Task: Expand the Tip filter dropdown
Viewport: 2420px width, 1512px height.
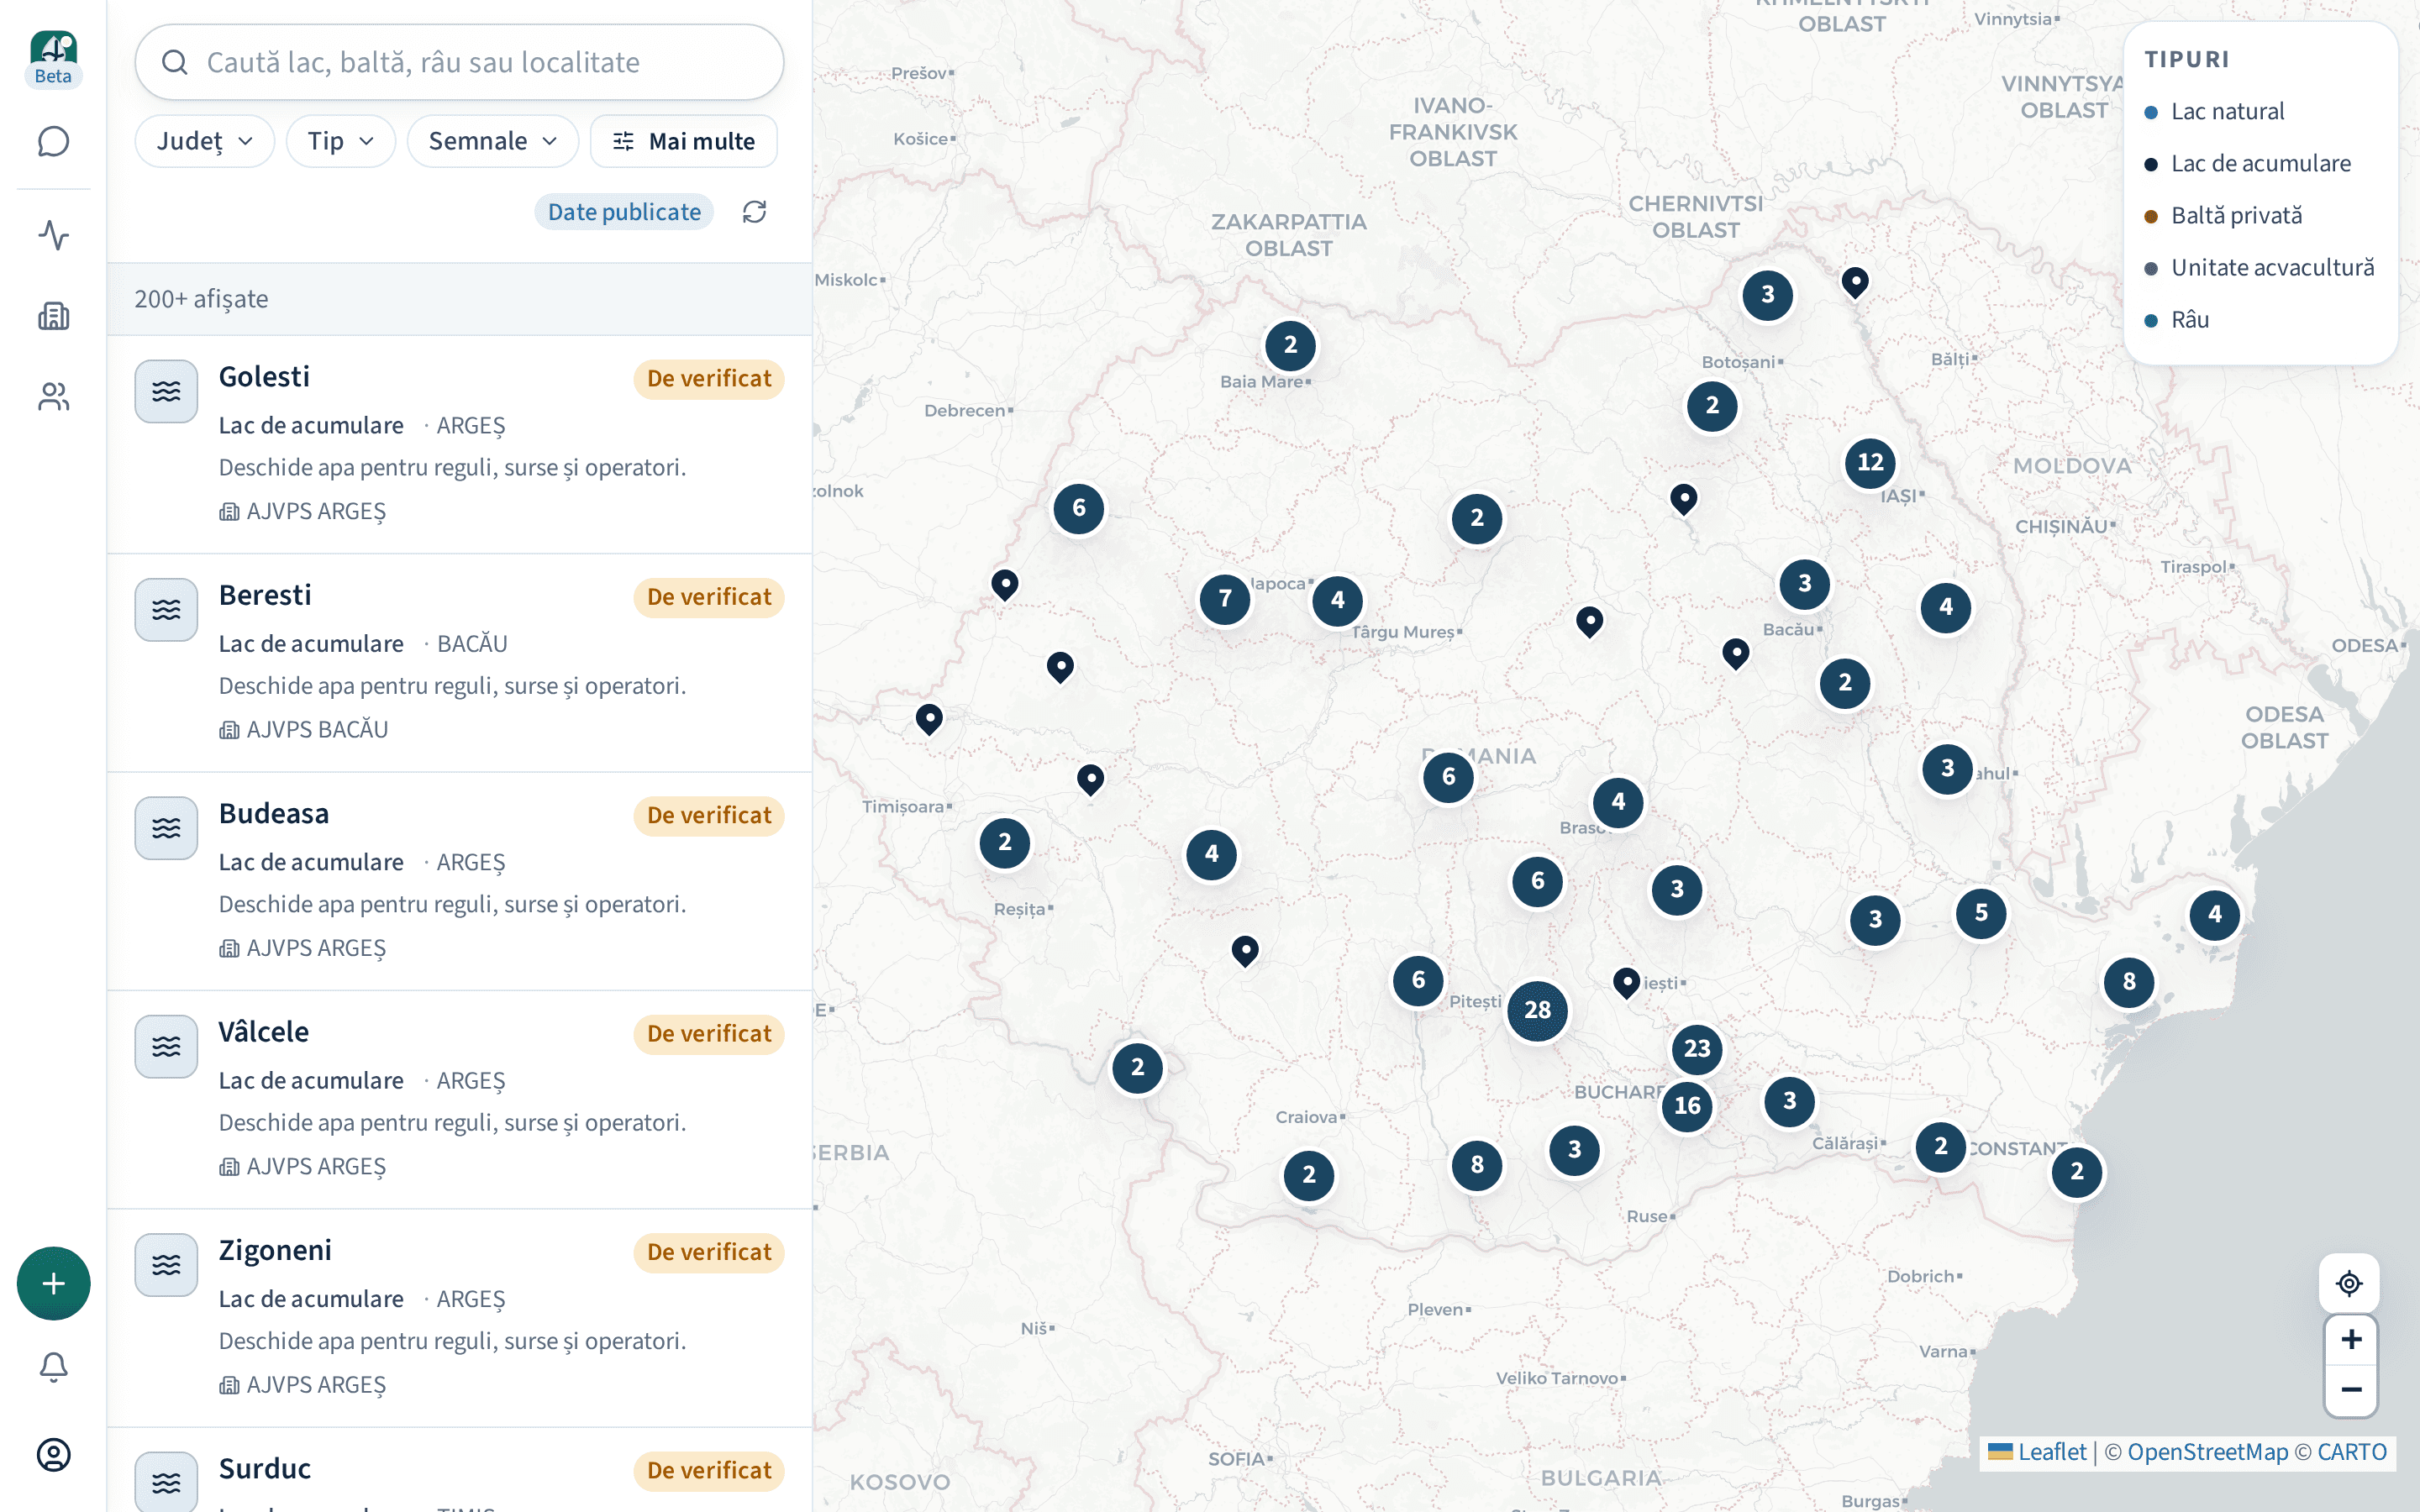Action: [x=340, y=141]
